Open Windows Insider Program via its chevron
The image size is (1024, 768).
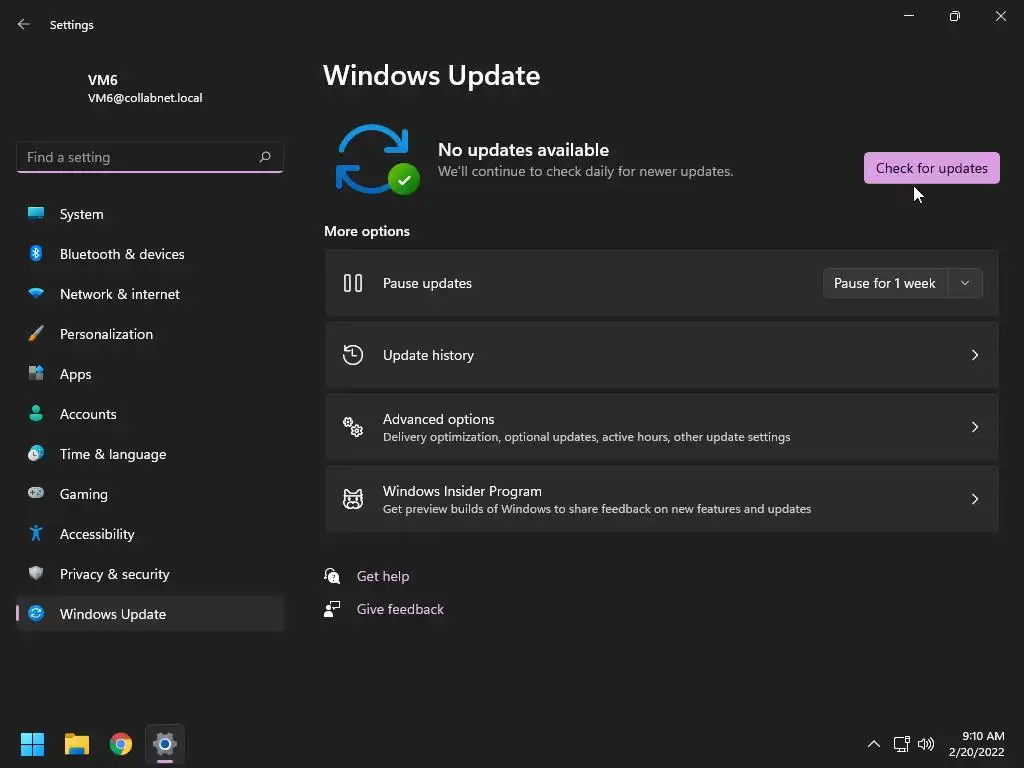pos(974,499)
